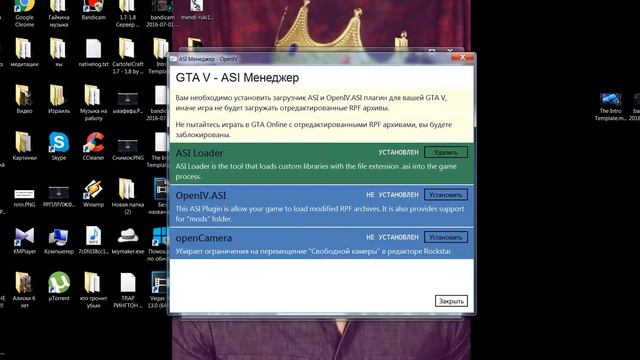Select the TRAP РИНГТОН file

point(128,290)
